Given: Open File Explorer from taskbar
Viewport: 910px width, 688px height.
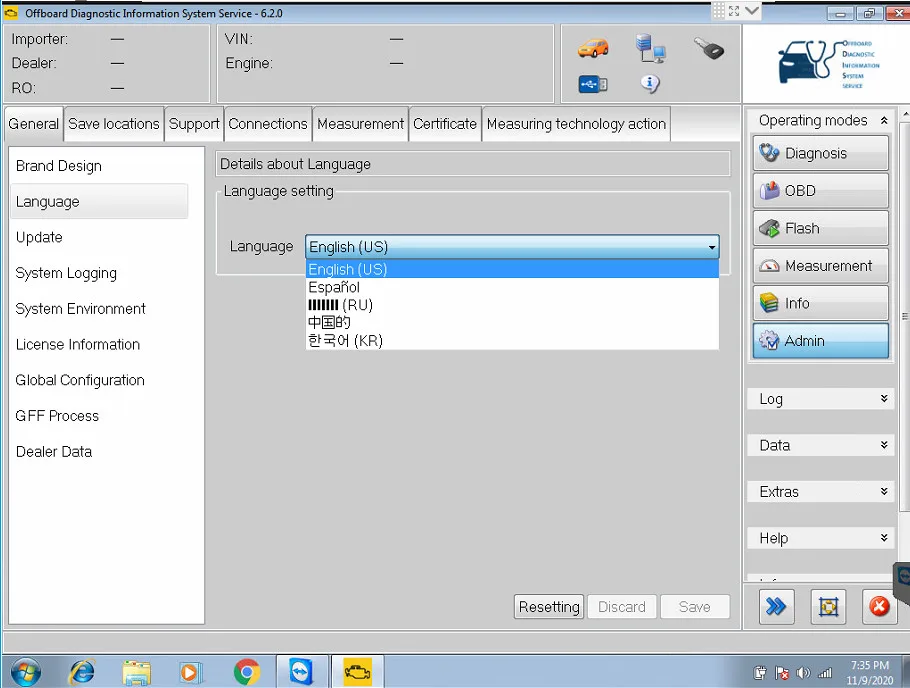Looking at the screenshot, I should coord(136,672).
